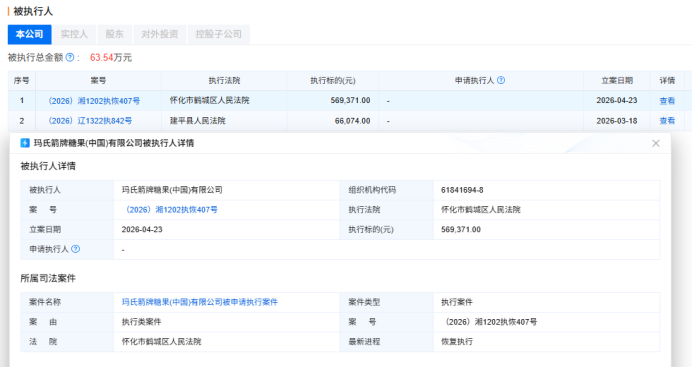Click the 被执行人详情 section heading

pyautogui.click(x=48, y=166)
